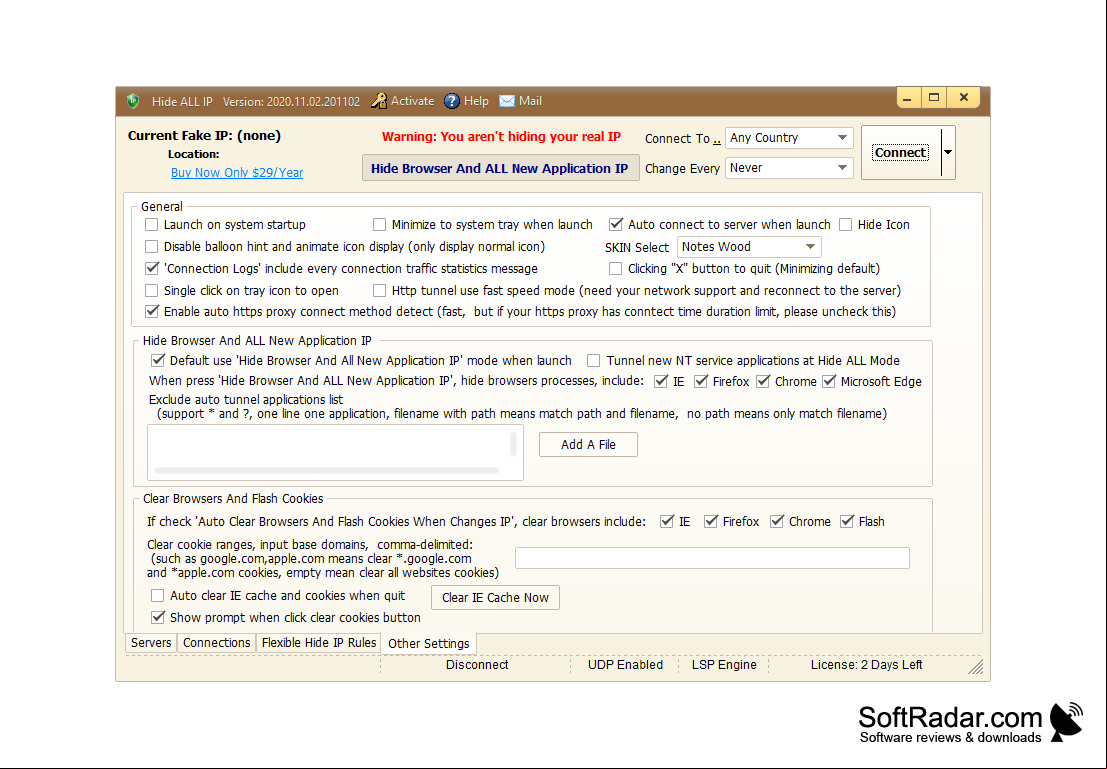The height and width of the screenshot is (769, 1107).
Task: Enable Clicking X button to quit
Action: pos(616,268)
